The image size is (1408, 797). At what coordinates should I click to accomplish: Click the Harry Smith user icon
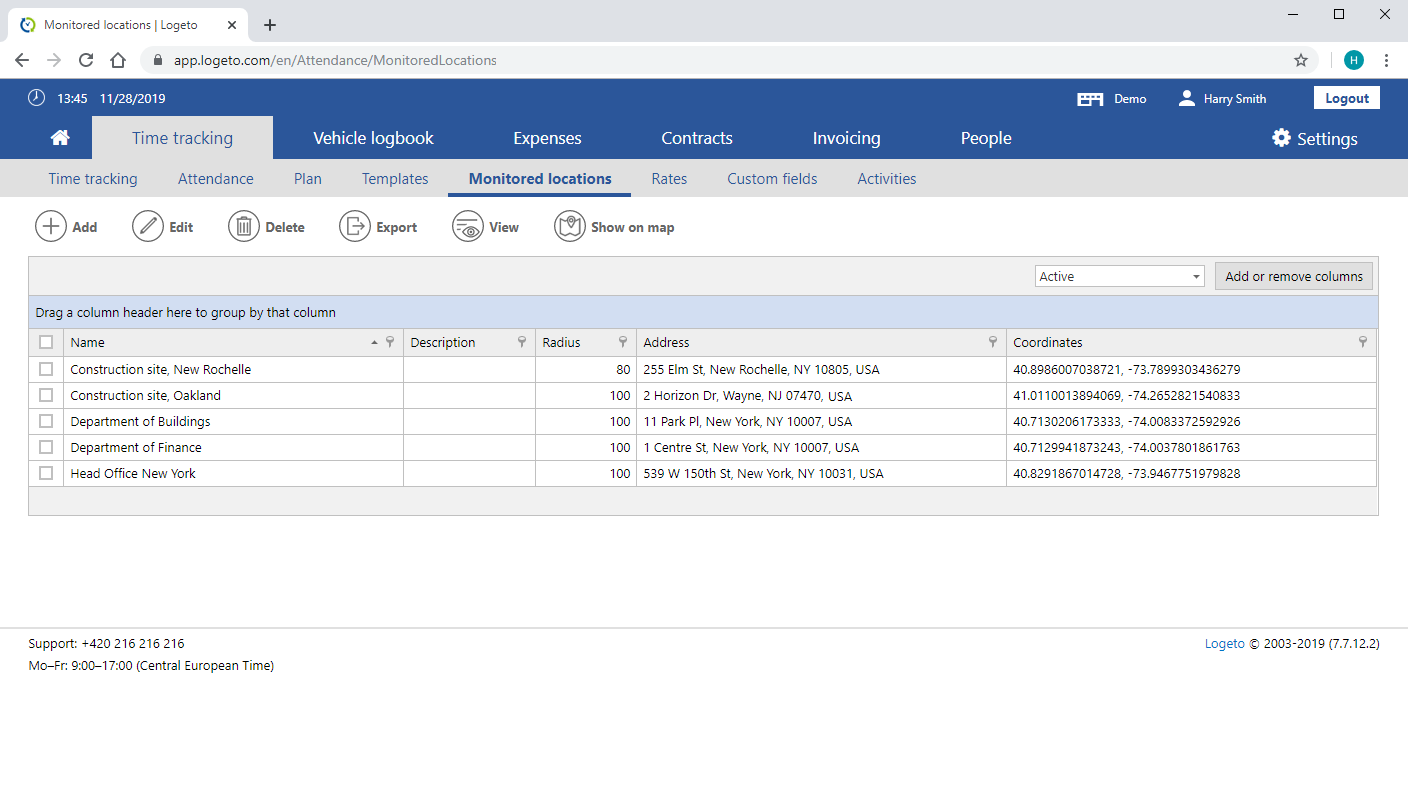(x=1187, y=98)
